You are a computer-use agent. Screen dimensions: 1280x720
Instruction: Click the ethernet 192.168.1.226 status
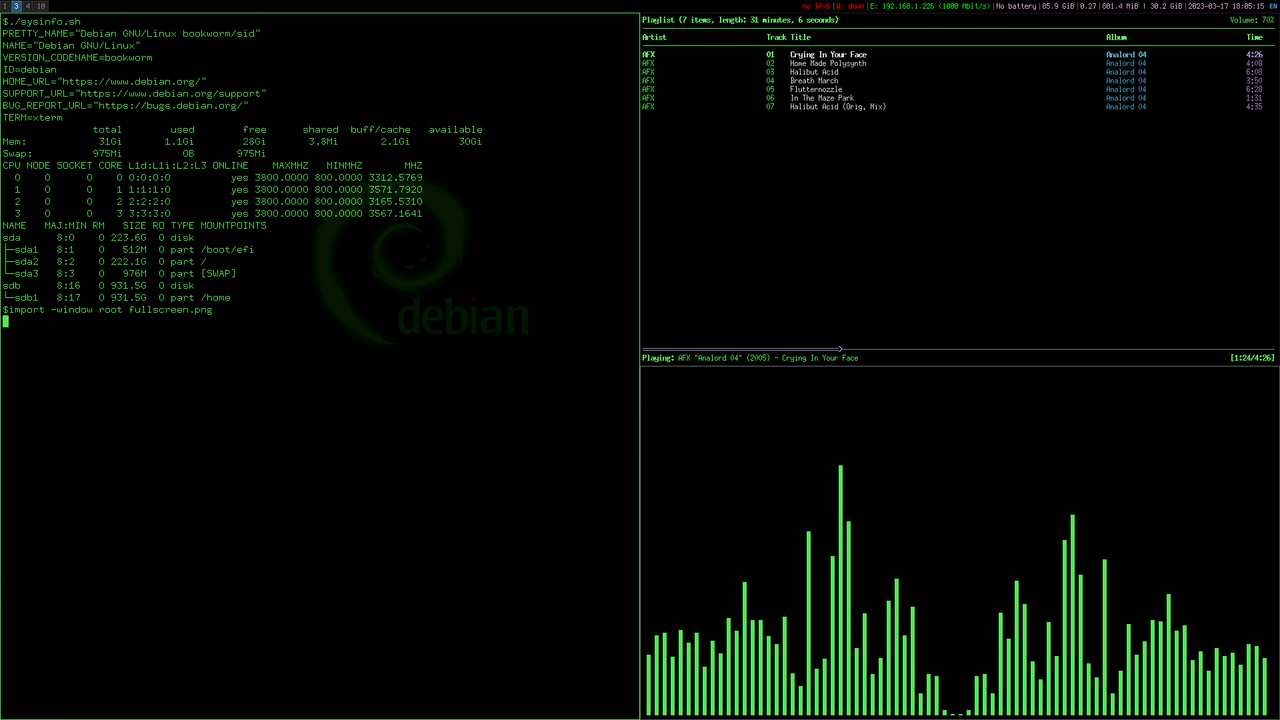click(930, 6)
